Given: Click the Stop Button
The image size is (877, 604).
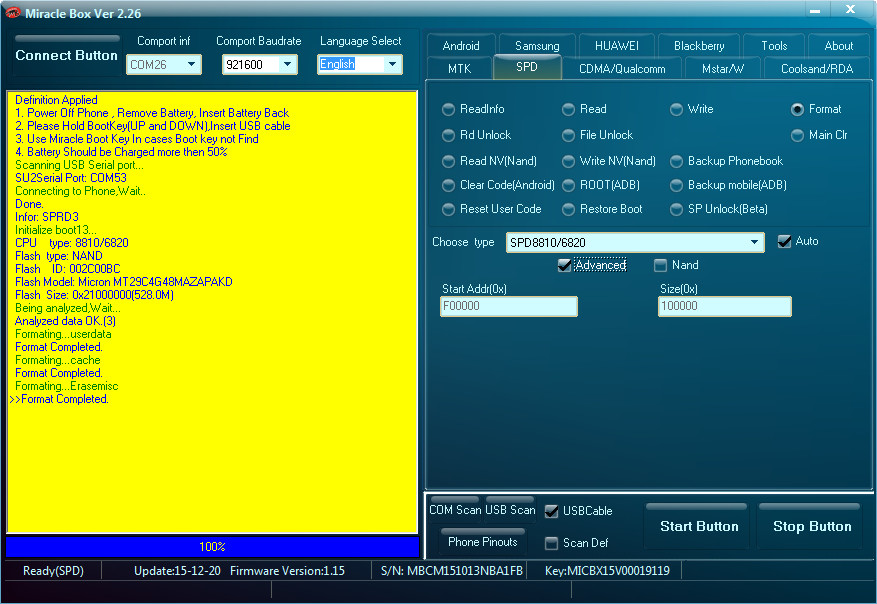Looking at the screenshot, I should (812, 526).
